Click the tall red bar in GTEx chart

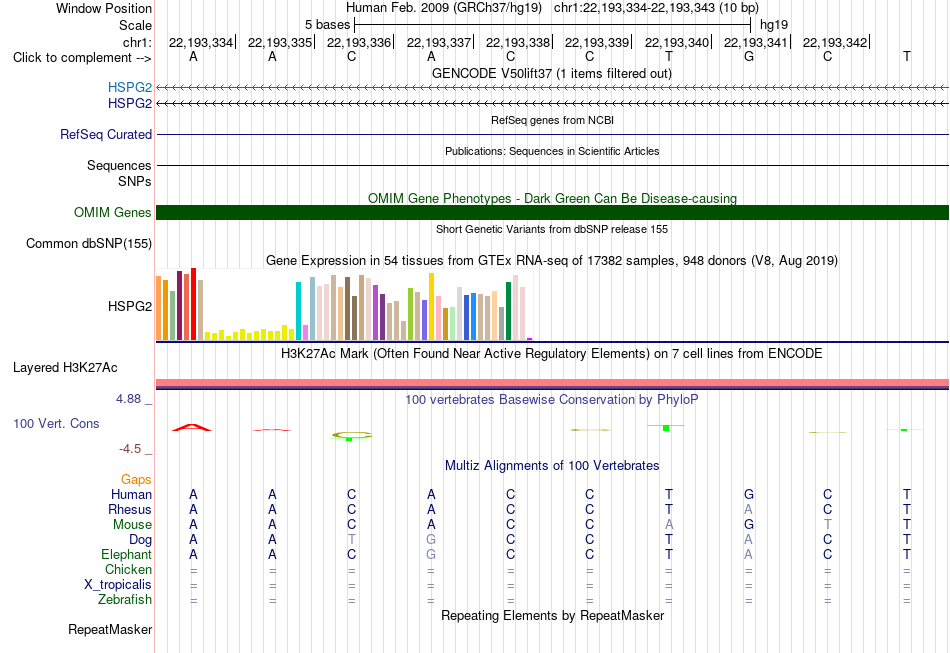tap(193, 304)
